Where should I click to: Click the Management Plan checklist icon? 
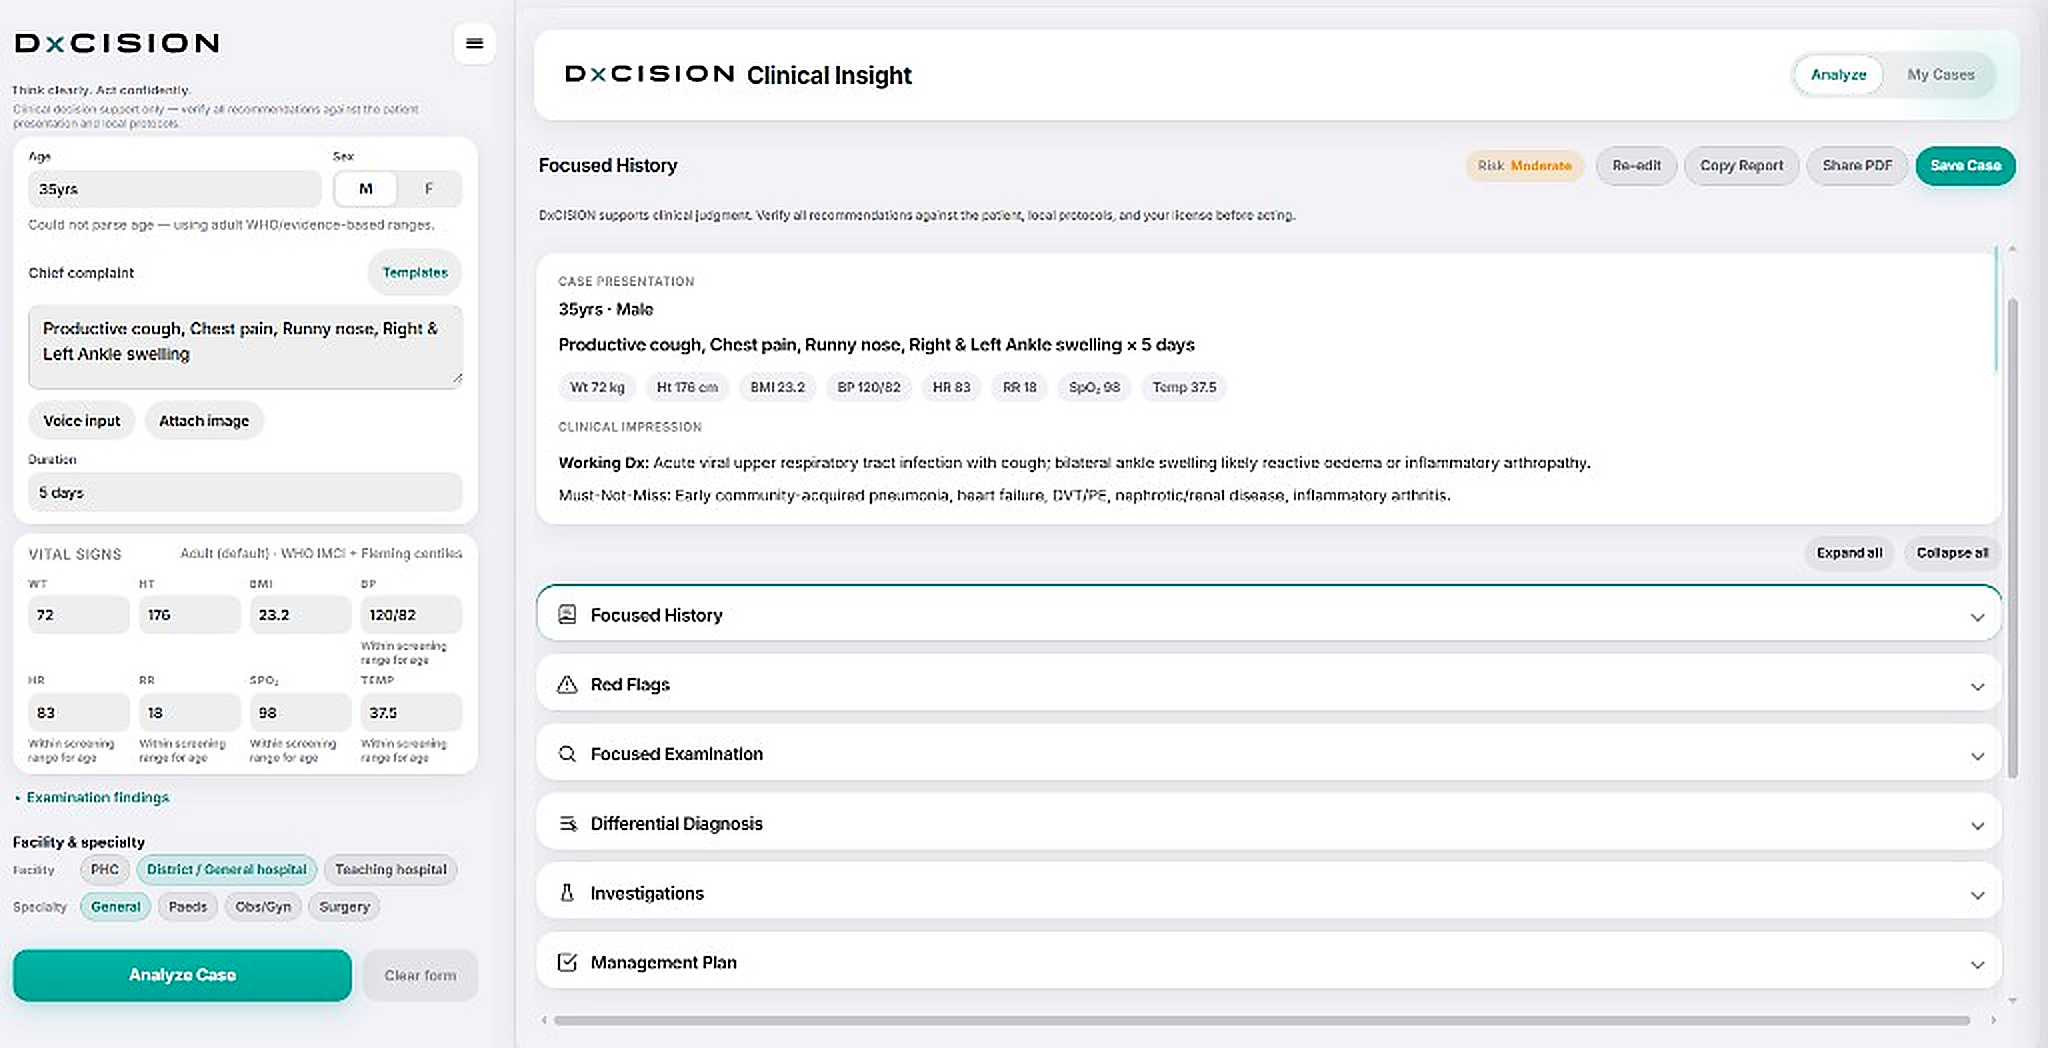pyautogui.click(x=567, y=962)
